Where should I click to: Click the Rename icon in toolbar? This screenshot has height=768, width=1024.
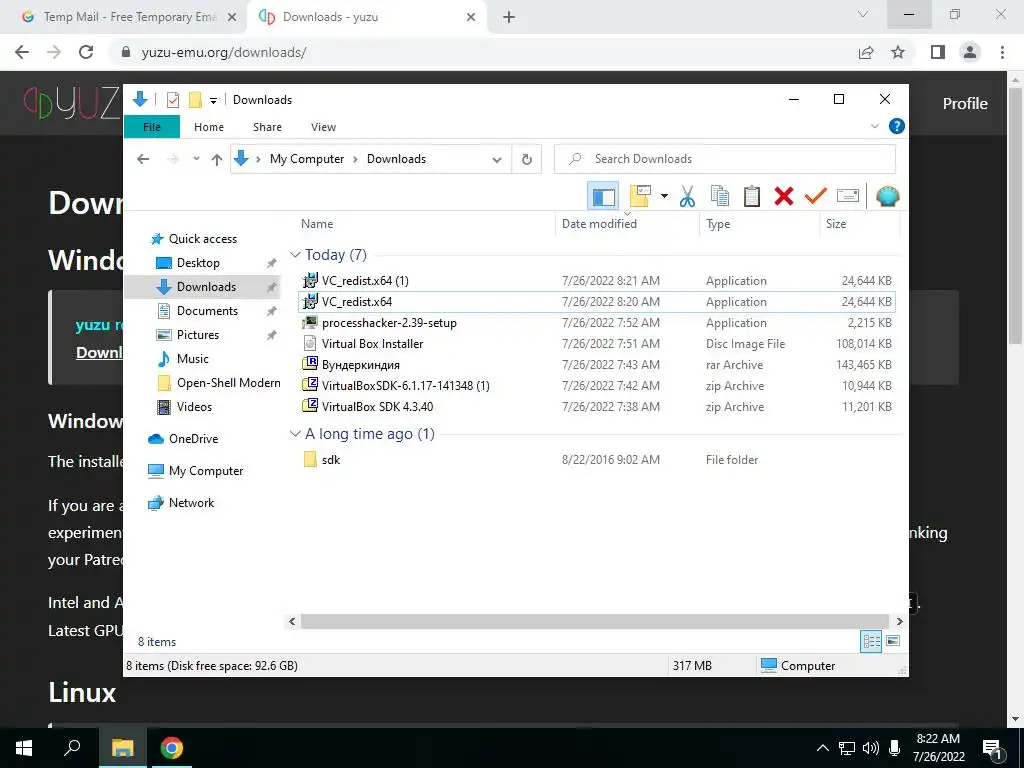tap(848, 196)
